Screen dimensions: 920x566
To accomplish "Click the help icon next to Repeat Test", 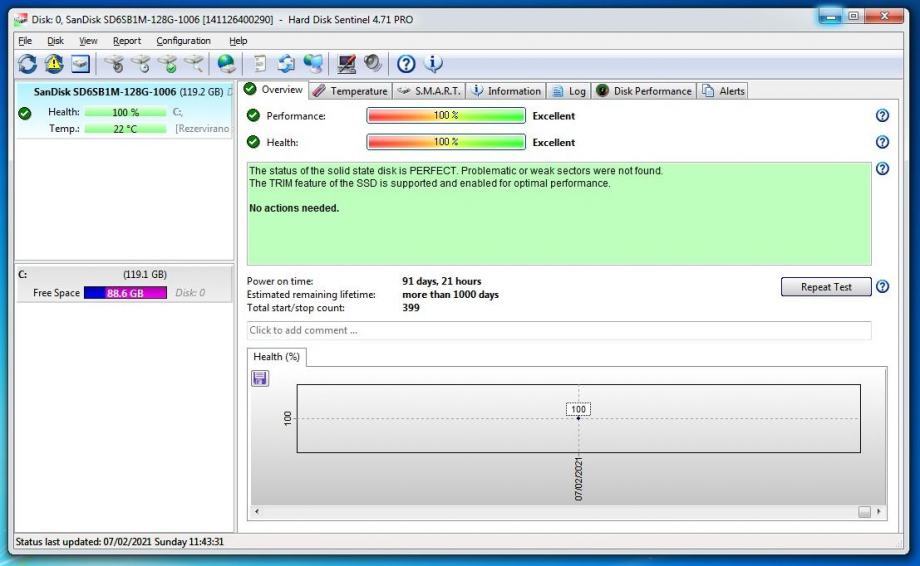I will (x=882, y=287).
